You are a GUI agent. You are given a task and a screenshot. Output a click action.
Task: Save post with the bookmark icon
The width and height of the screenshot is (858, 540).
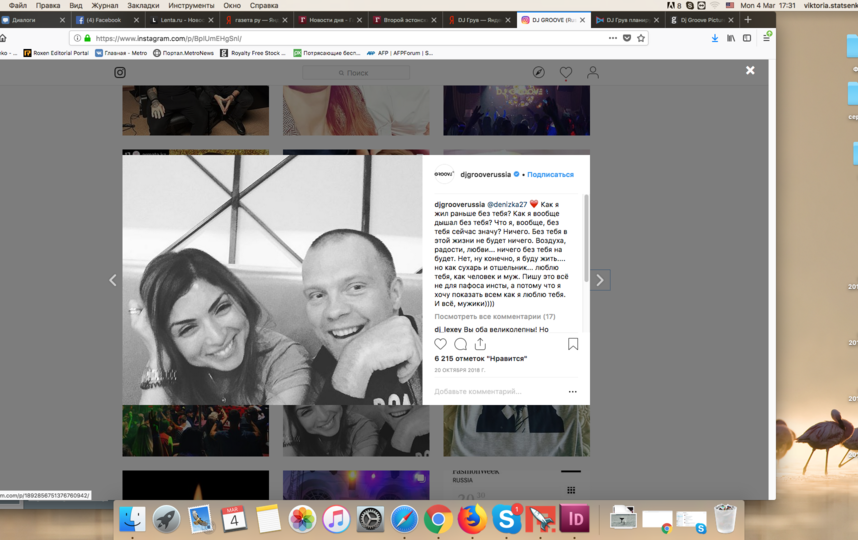click(x=573, y=344)
